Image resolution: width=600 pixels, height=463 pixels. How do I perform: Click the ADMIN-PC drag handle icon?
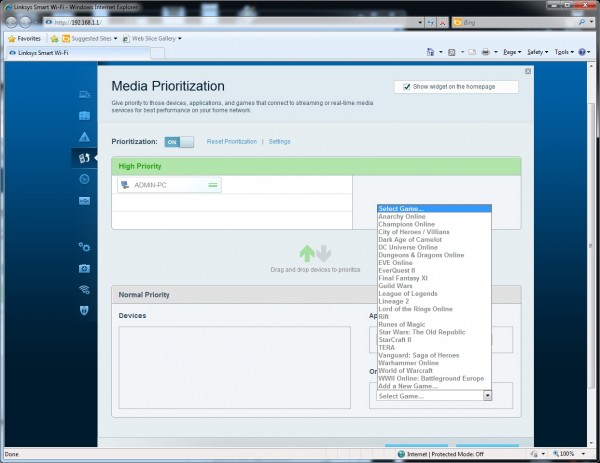click(212, 185)
